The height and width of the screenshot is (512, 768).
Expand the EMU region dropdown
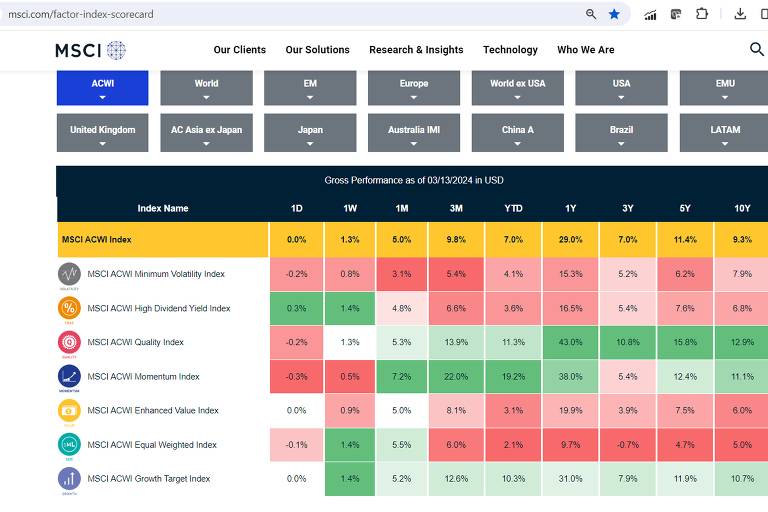tap(724, 88)
